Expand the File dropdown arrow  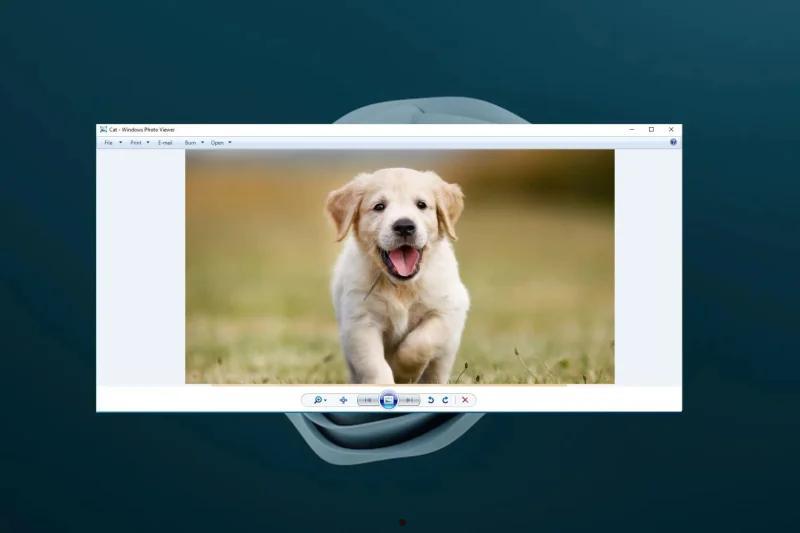pos(121,143)
